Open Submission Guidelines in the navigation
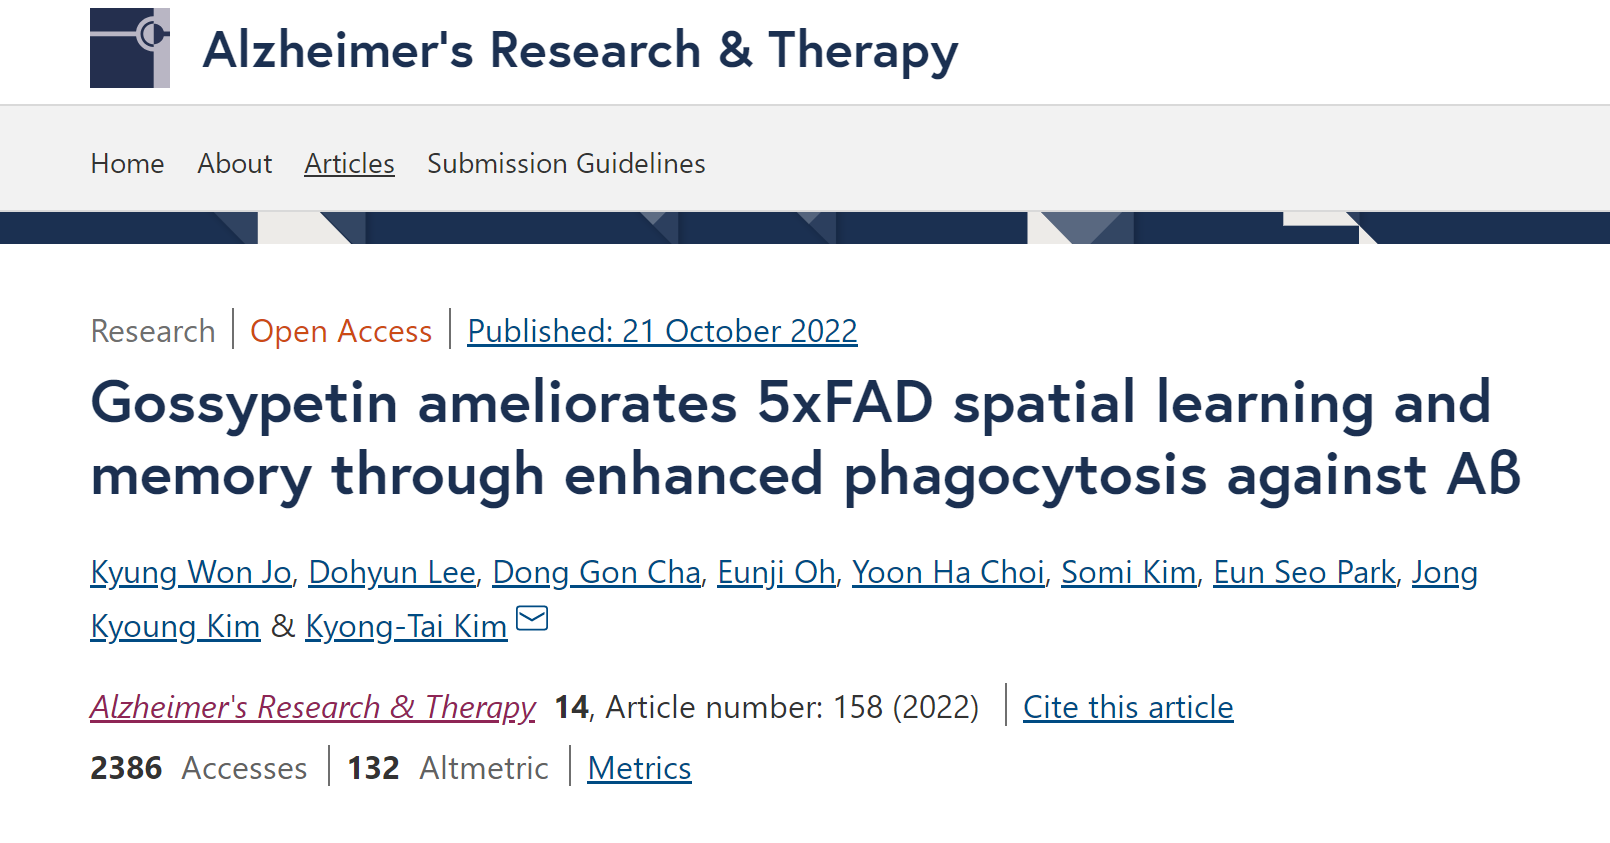The image size is (1610, 843). 566,163
